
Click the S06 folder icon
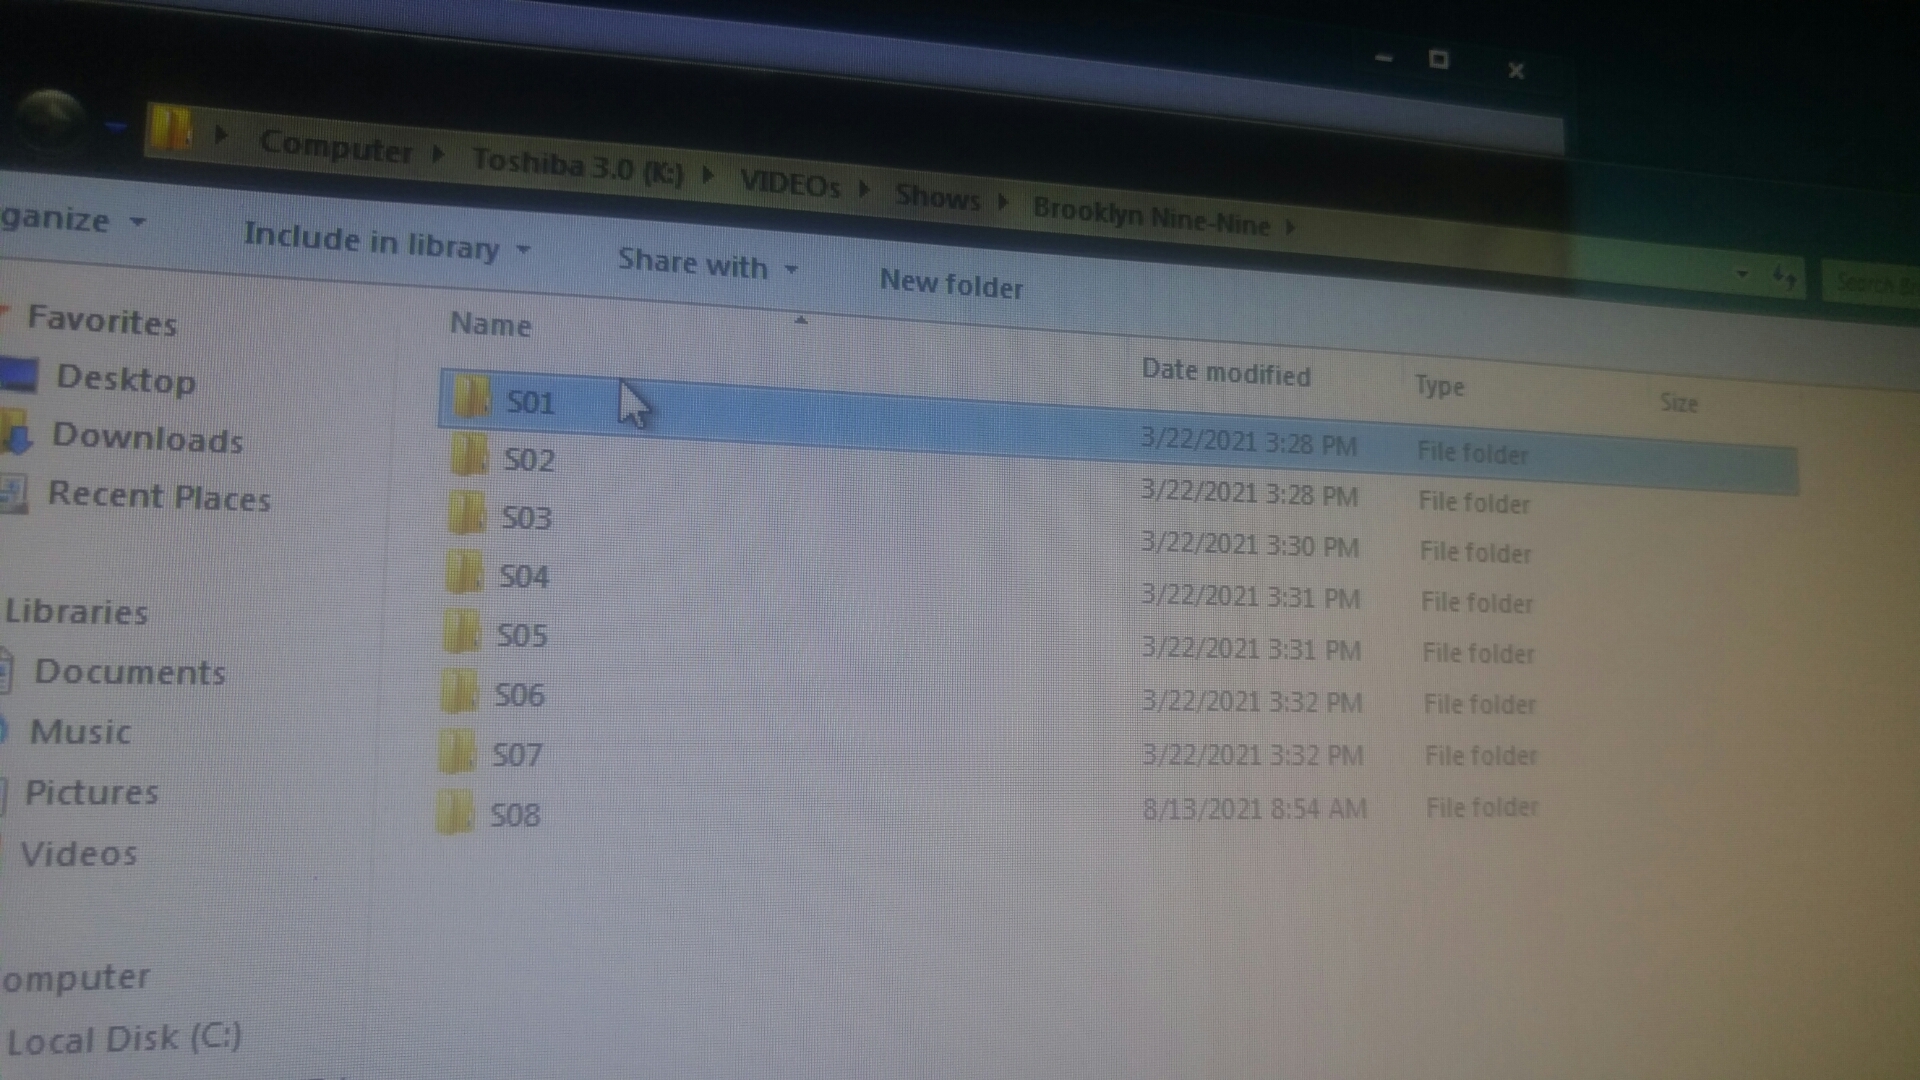pyautogui.click(x=459, y=692)
